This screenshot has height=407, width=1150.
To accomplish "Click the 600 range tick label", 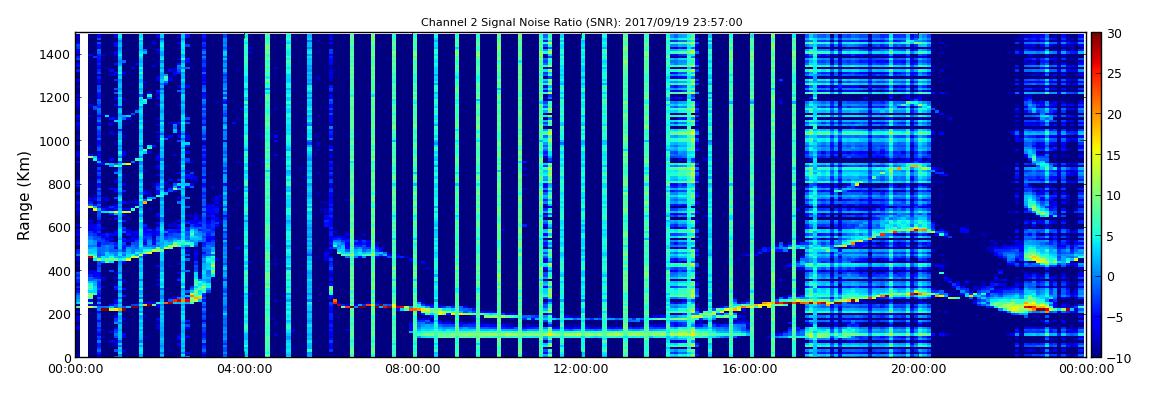I will click(x=61, y=227).
